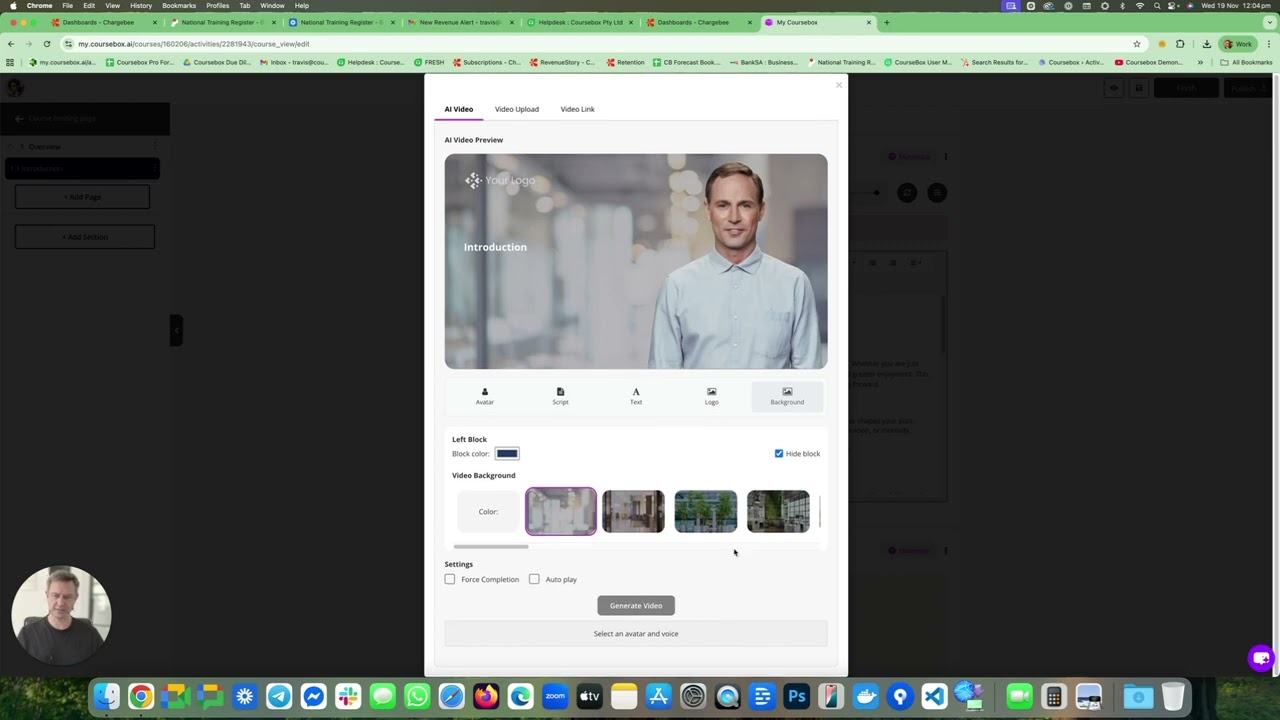This screenshot has width=1280, height=720.
Task: Open Spotlight search in the menu bar
Action: pos(1156,6)
